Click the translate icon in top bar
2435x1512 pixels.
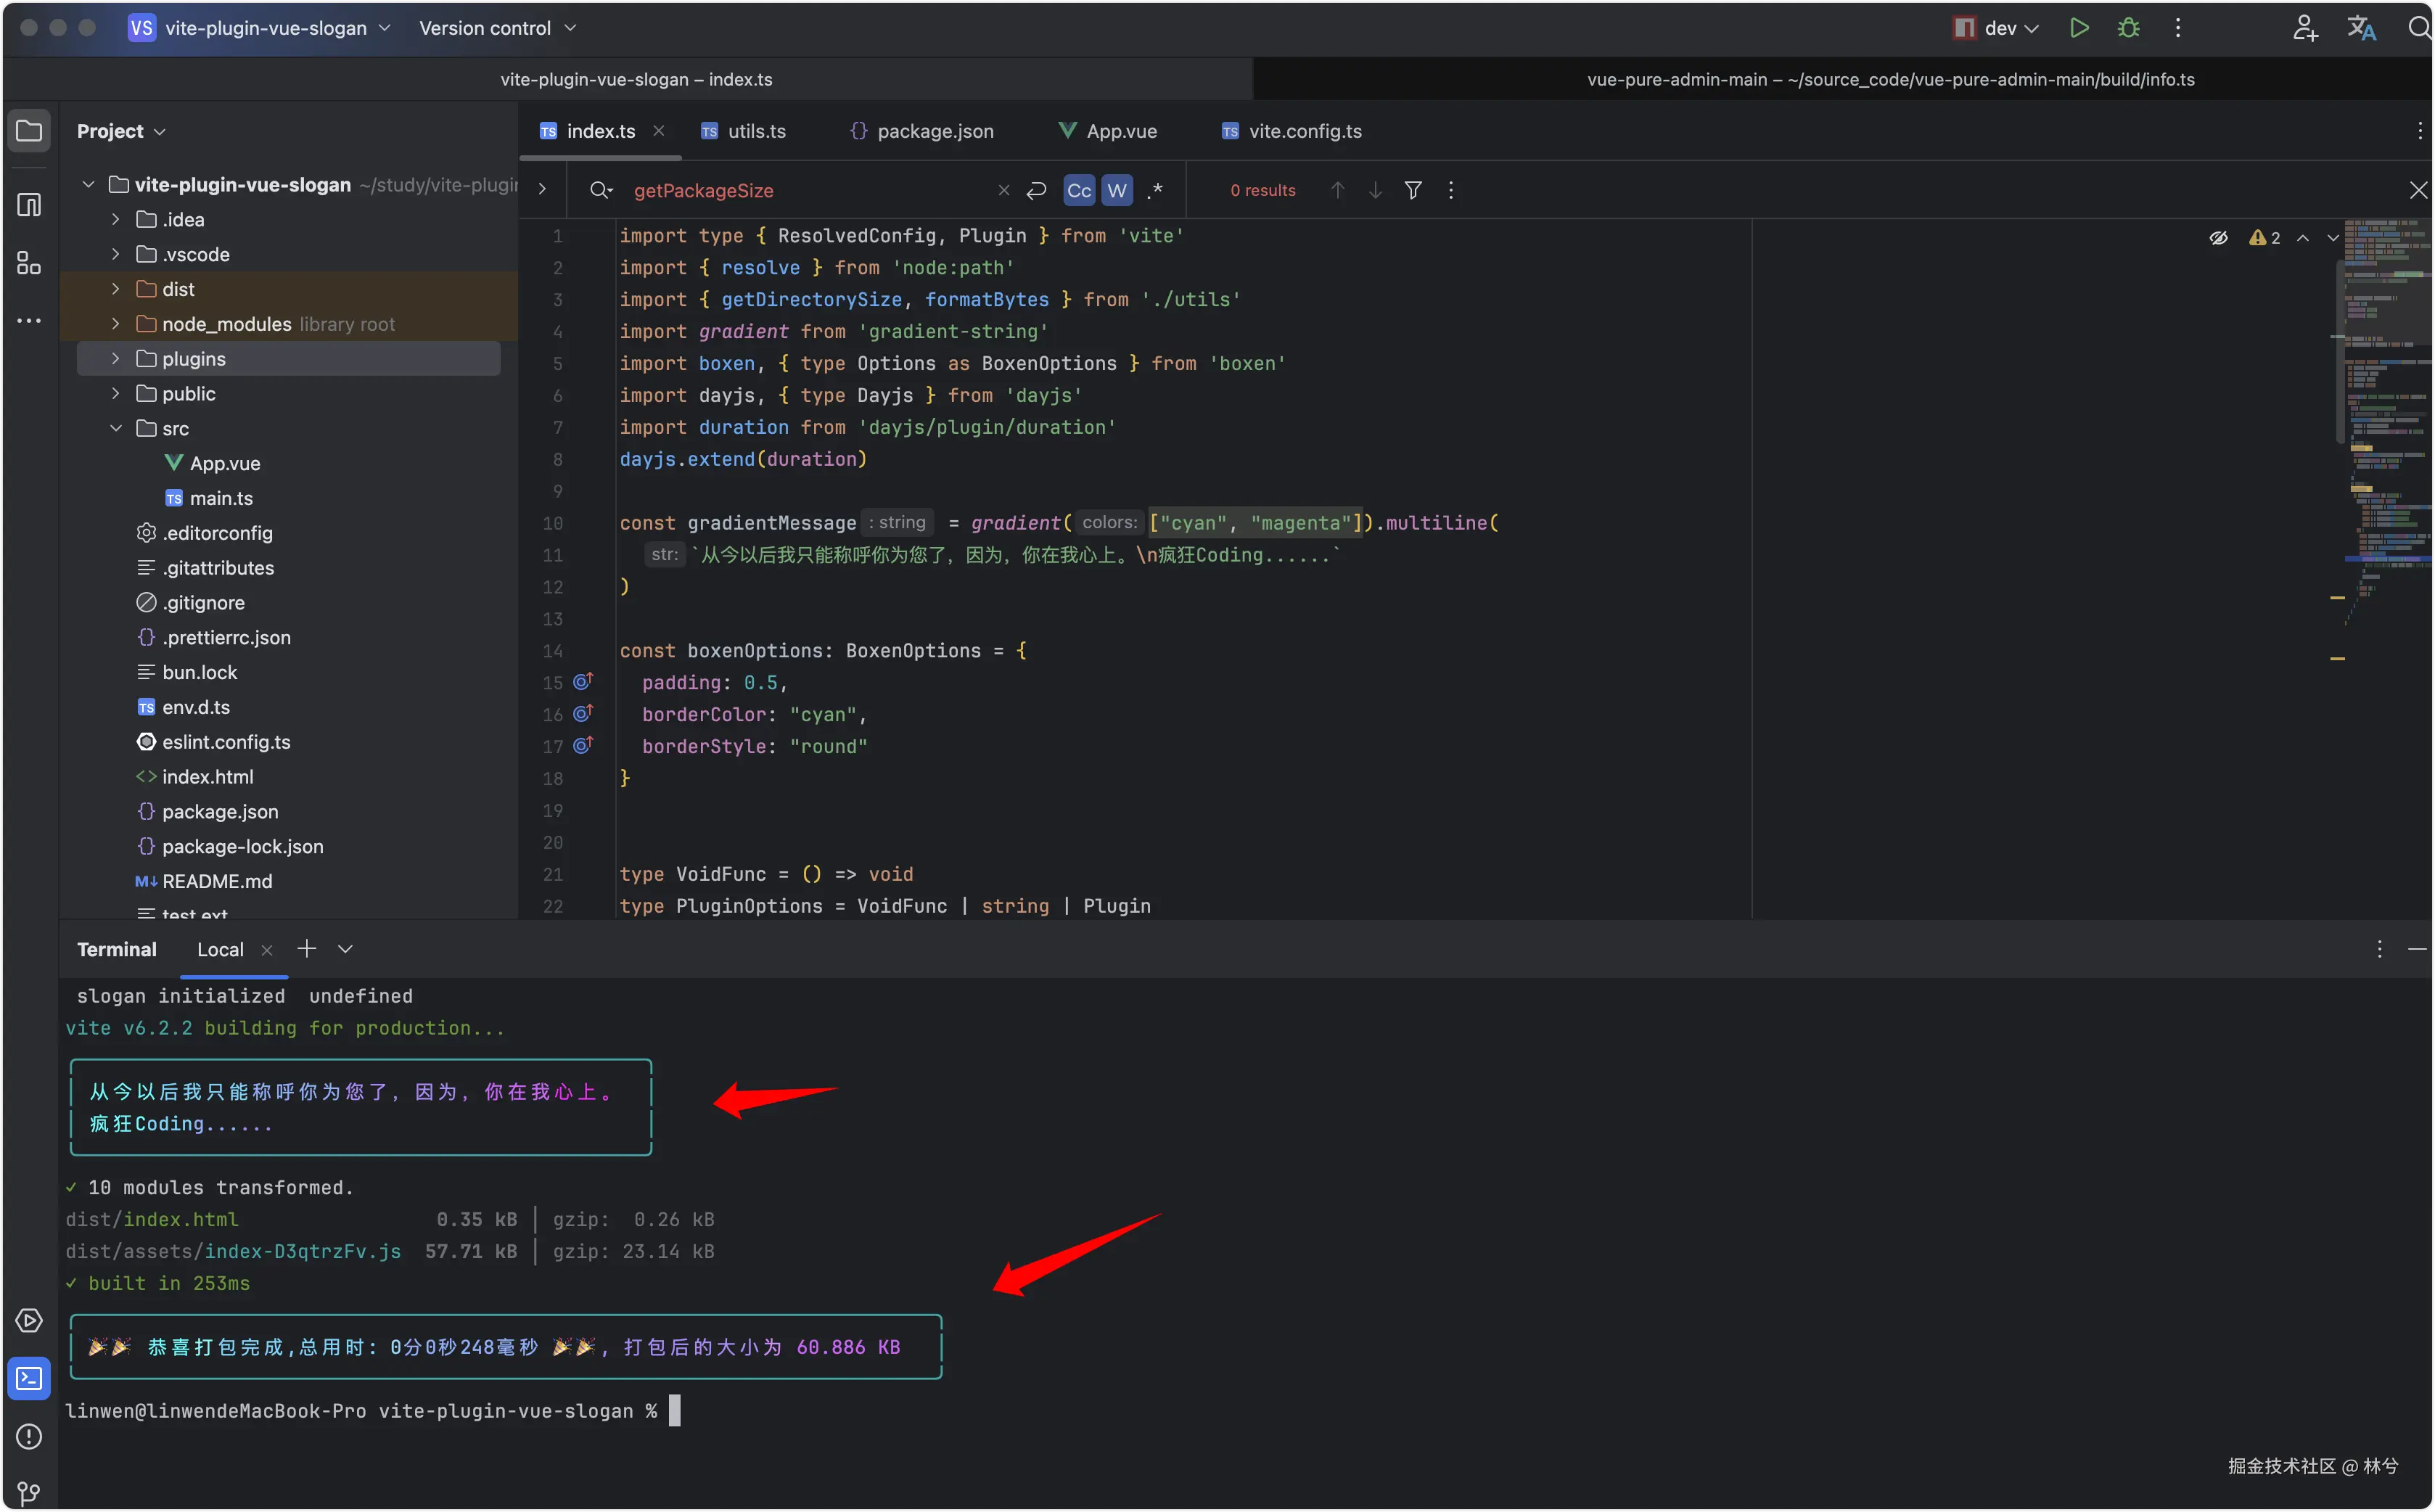coord(2361,28)
